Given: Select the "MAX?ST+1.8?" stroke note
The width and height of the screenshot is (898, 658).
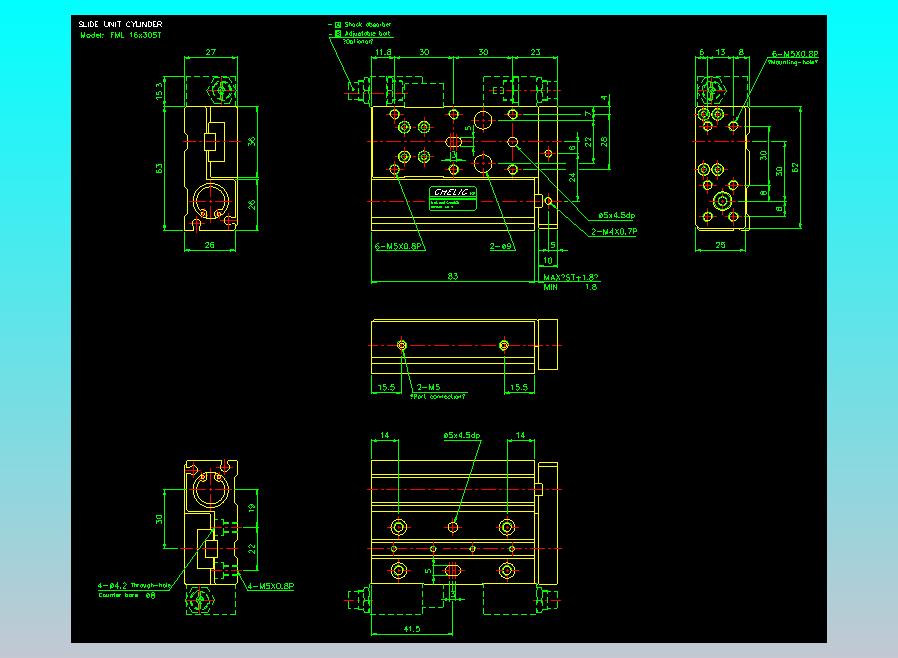Looking at the screenshot, I should 570,277.
